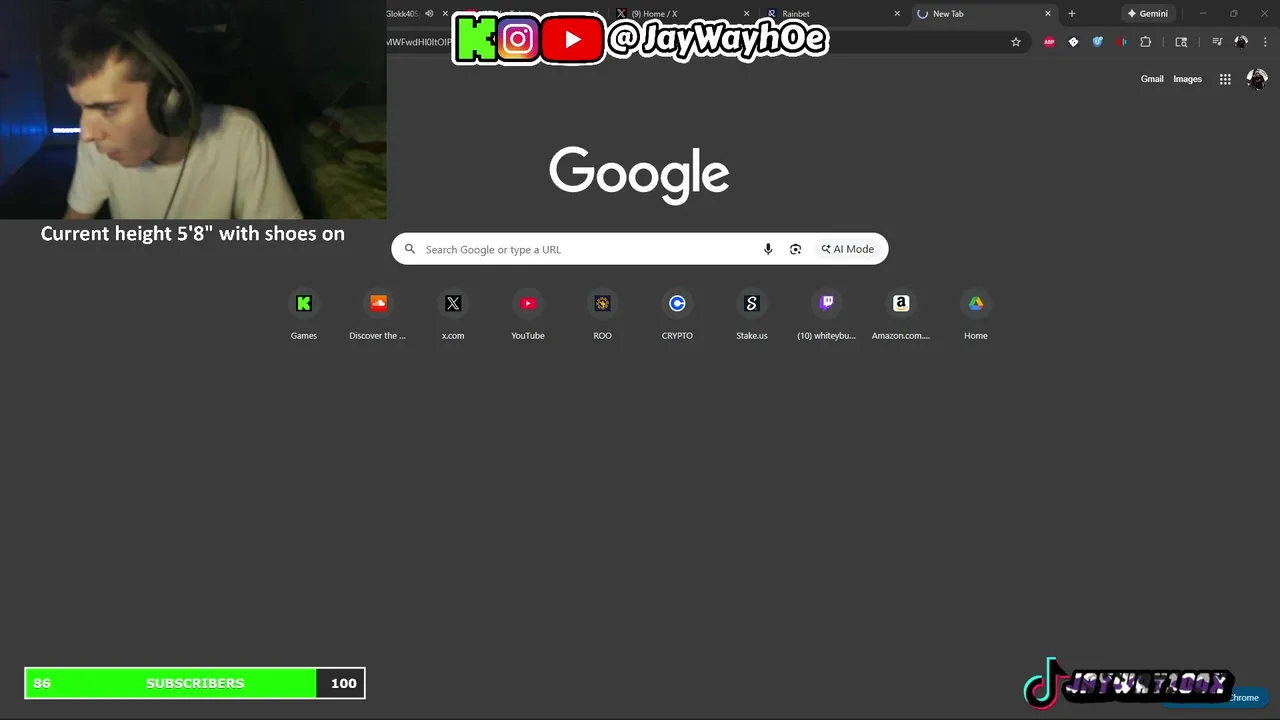The height and width of the screenshot is (720, 1280).
Task: Open the Google Drive Home shortcut
Action: tap(976, 315)
